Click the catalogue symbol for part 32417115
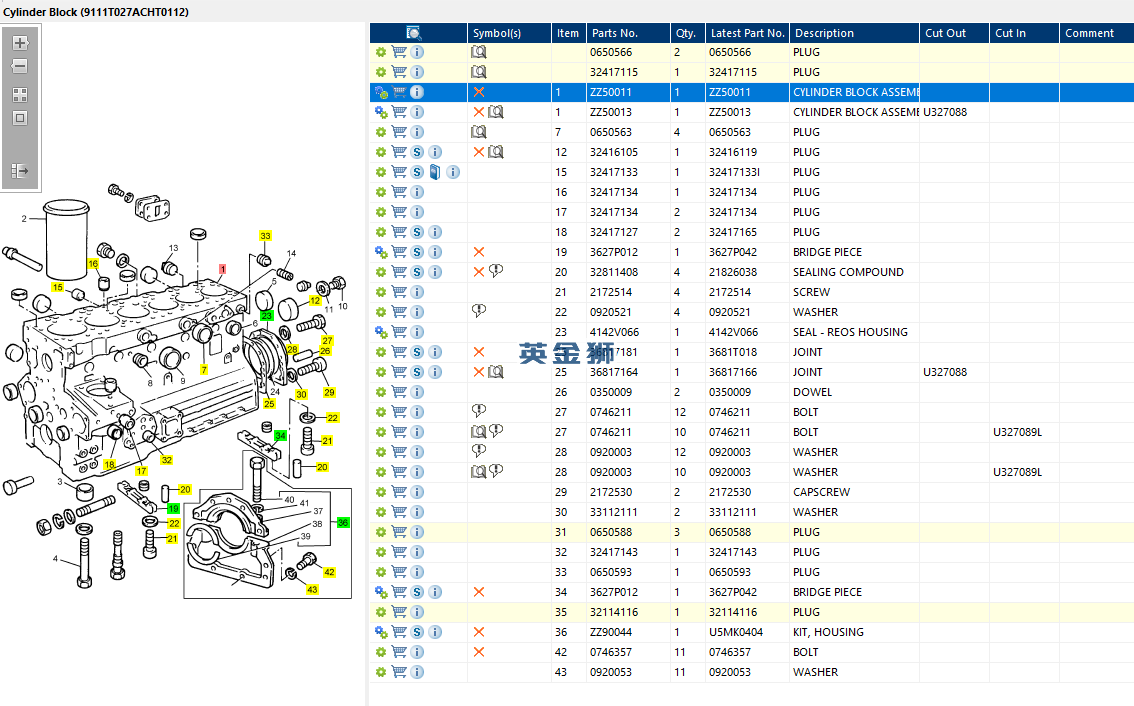 (479, 72)
